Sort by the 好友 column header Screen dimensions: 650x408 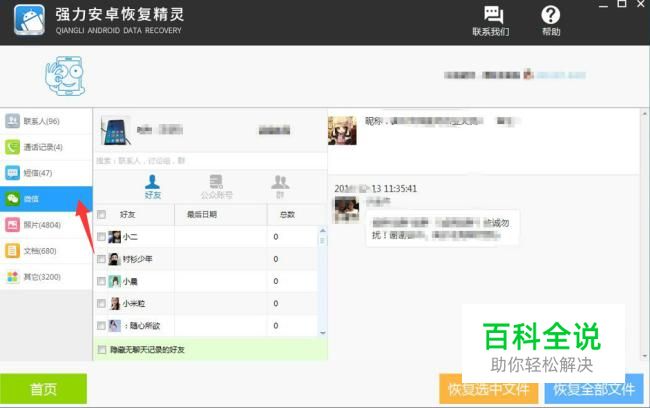(x=128, y=214)
